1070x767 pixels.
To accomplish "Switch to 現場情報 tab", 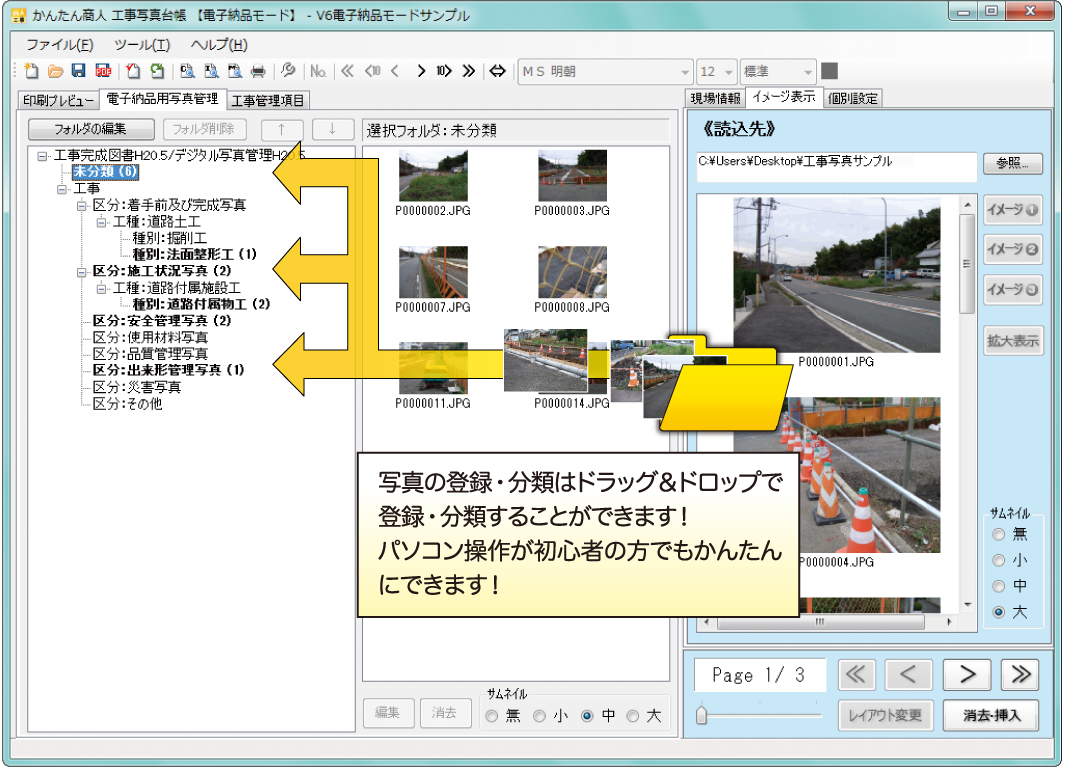I will pyautogui.click(x=715, y=99).
